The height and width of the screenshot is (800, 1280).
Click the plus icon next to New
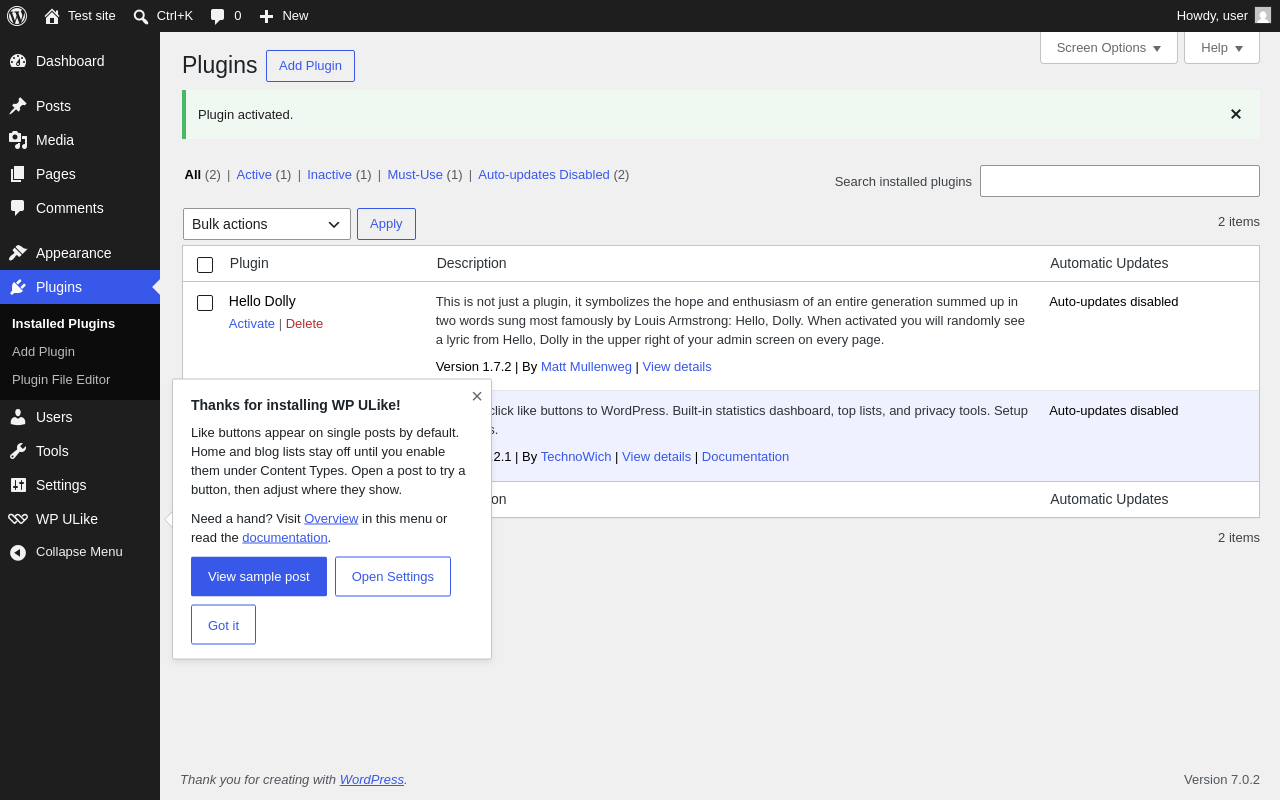266,16
